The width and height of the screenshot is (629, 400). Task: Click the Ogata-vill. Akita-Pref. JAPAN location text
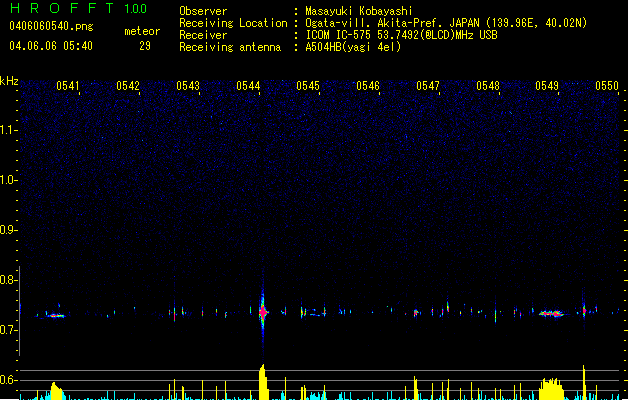446,23
